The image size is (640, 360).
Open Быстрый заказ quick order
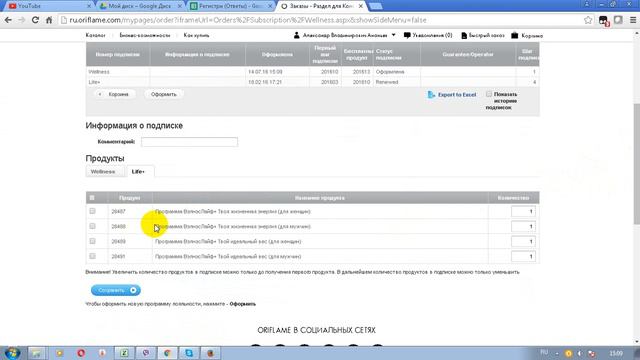[483, 36]
